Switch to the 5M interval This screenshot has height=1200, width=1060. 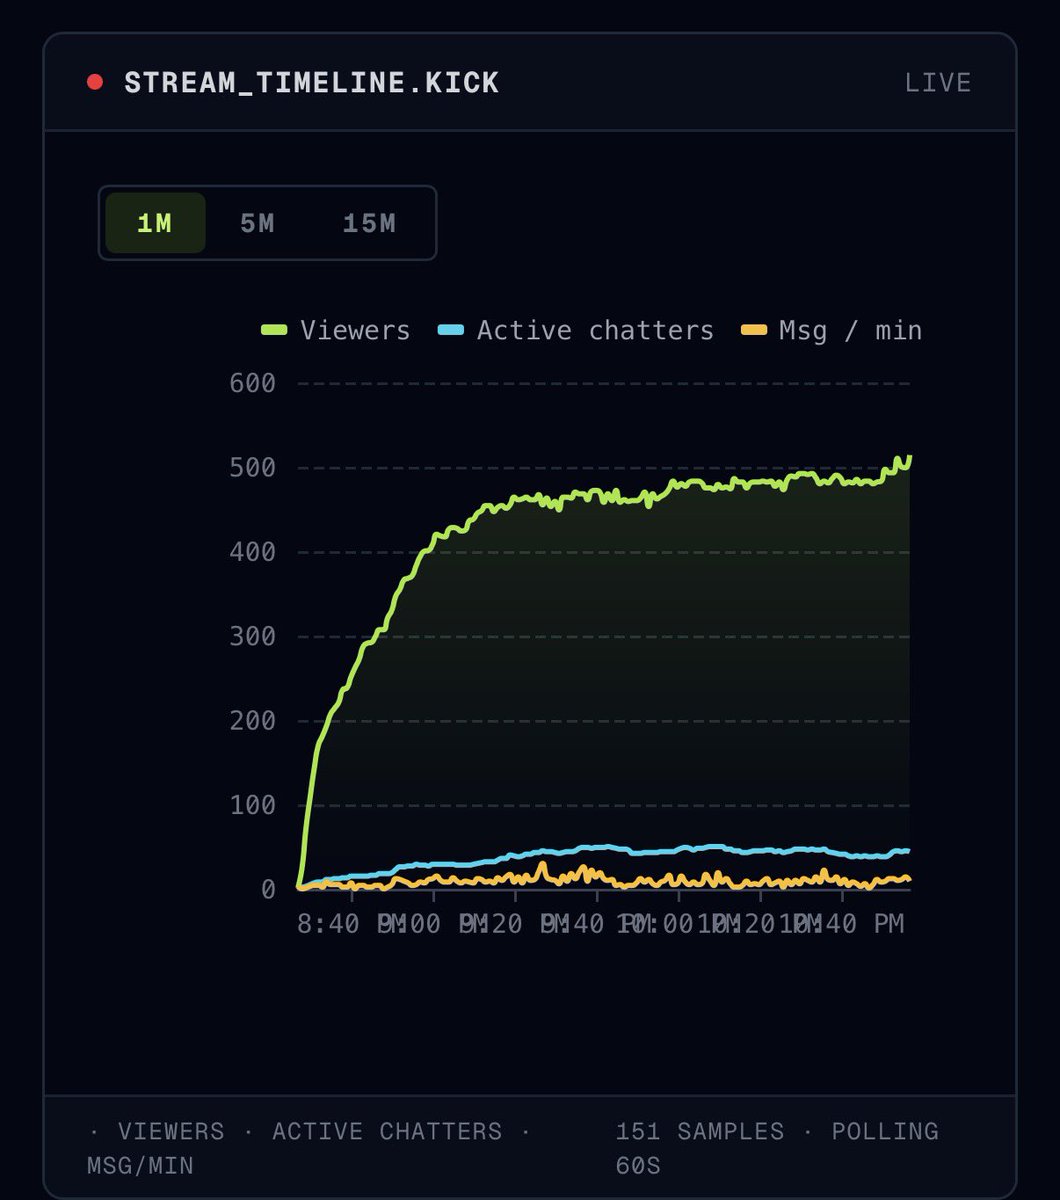click(x=257, y=223)
